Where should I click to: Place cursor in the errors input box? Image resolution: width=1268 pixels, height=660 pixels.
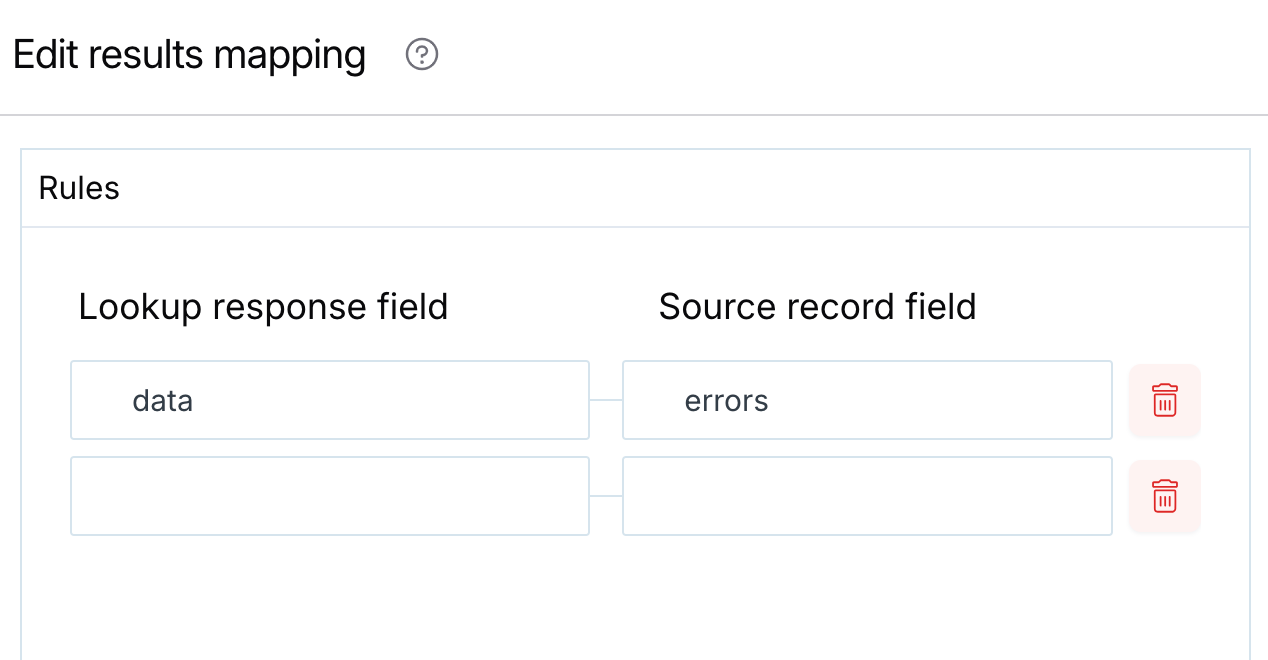[726, 400]
